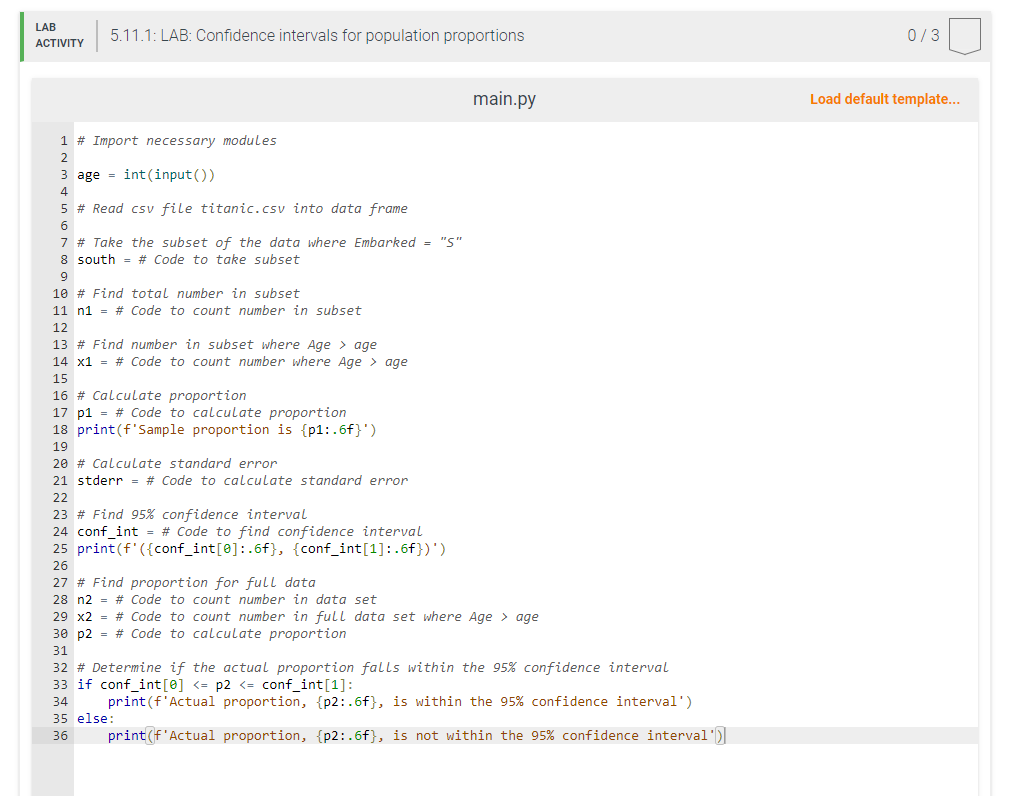Click line number 36 in the gutter
Viewport: 1013px width, 796px height.
click(x=60, y=735)
